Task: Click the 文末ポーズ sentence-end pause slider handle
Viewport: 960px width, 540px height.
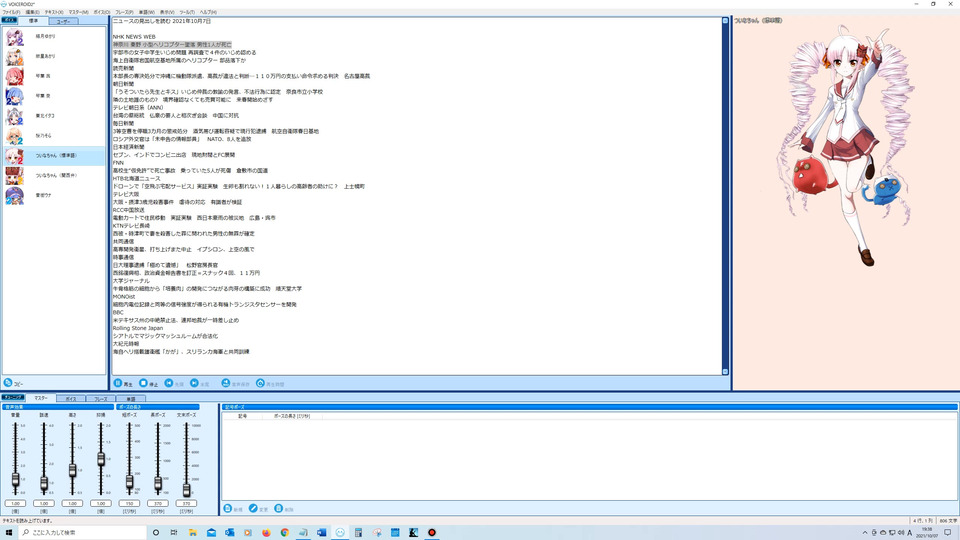Action: click(186, 489)
